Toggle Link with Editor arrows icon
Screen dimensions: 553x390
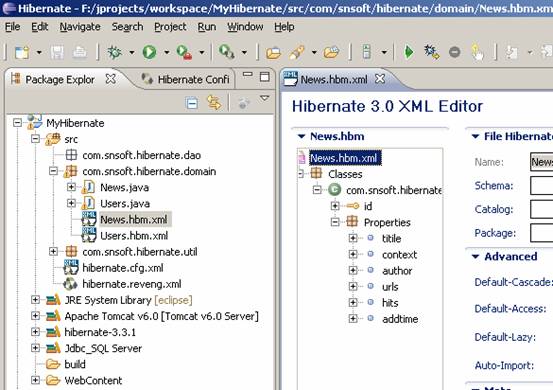[x=214, y=103]
